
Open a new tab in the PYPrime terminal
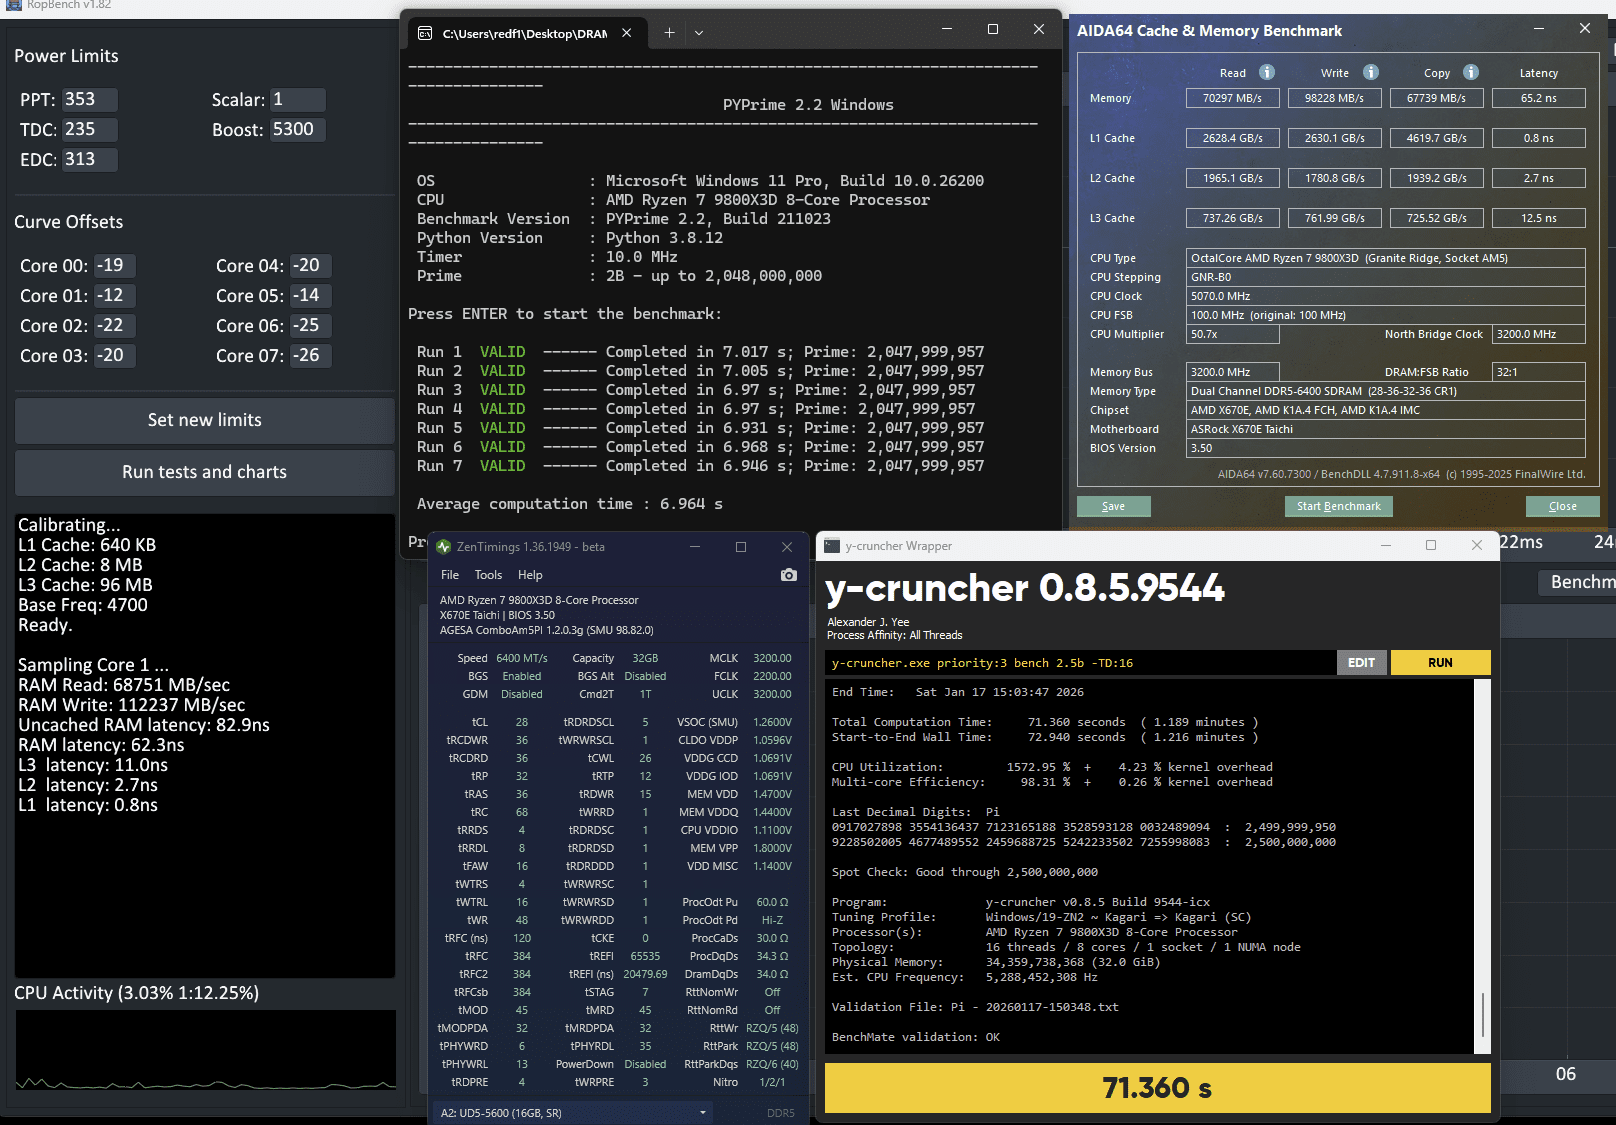click(669, 33)
